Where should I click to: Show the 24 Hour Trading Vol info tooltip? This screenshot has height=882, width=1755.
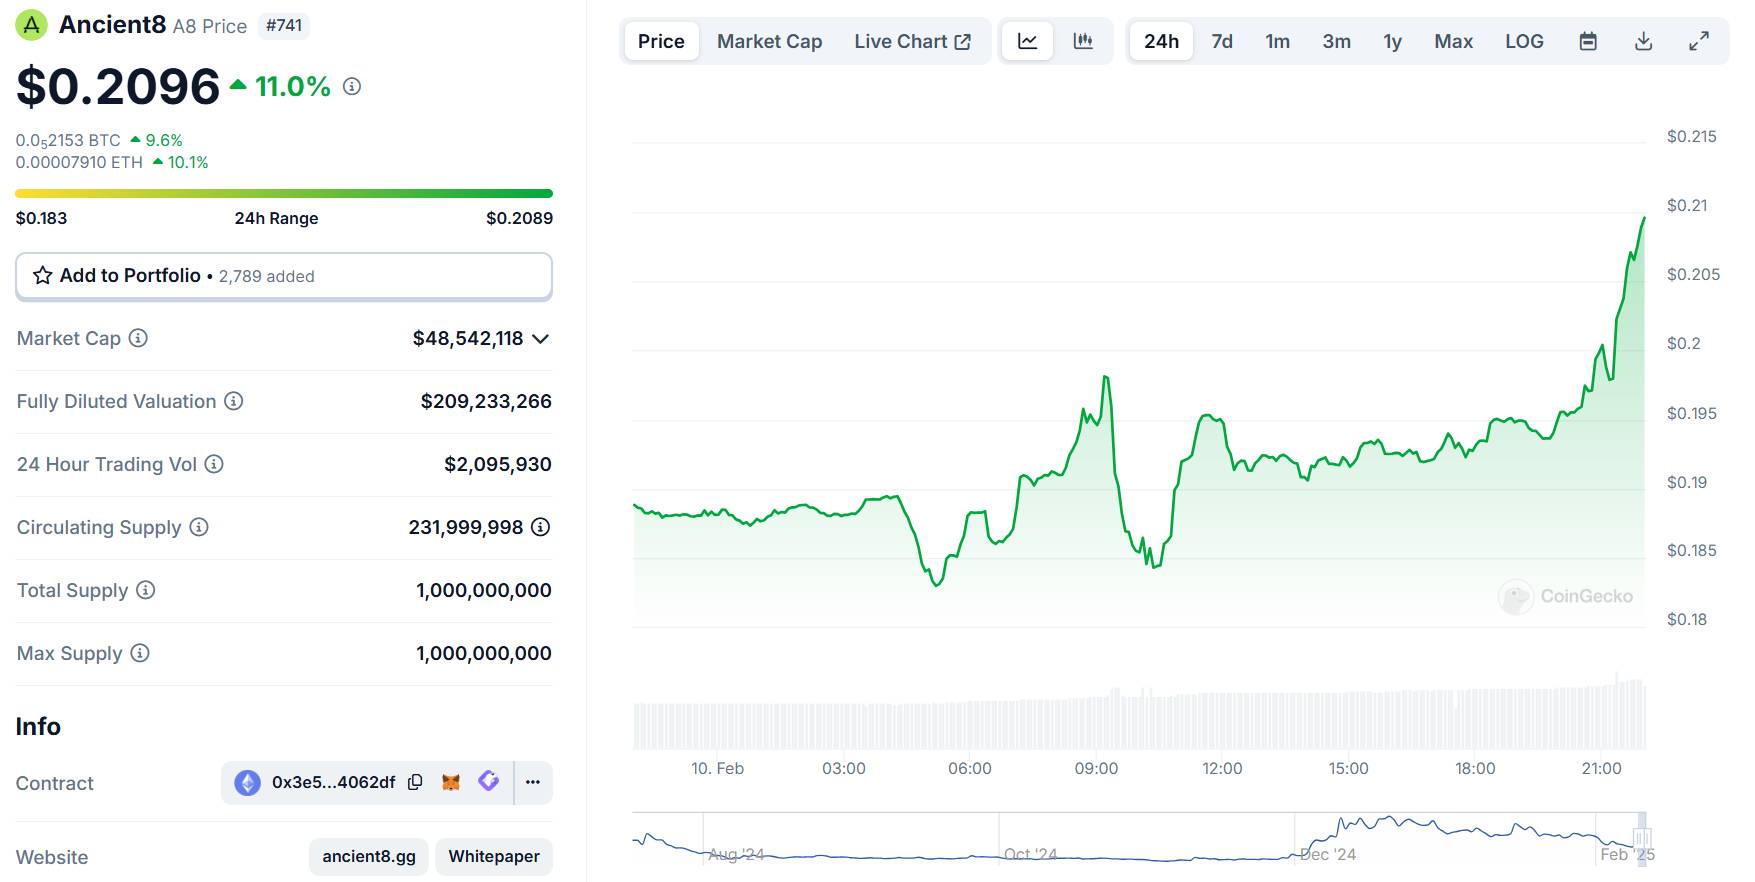214,464
